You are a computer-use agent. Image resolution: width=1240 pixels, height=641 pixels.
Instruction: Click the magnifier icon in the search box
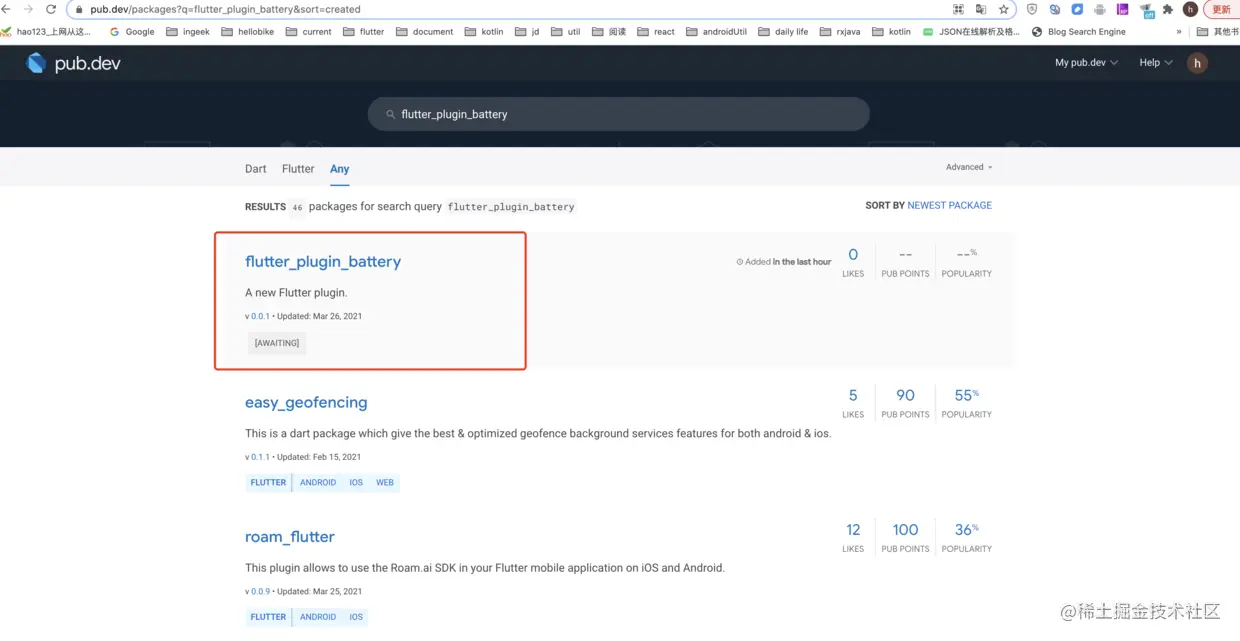[x=391, y=114]
